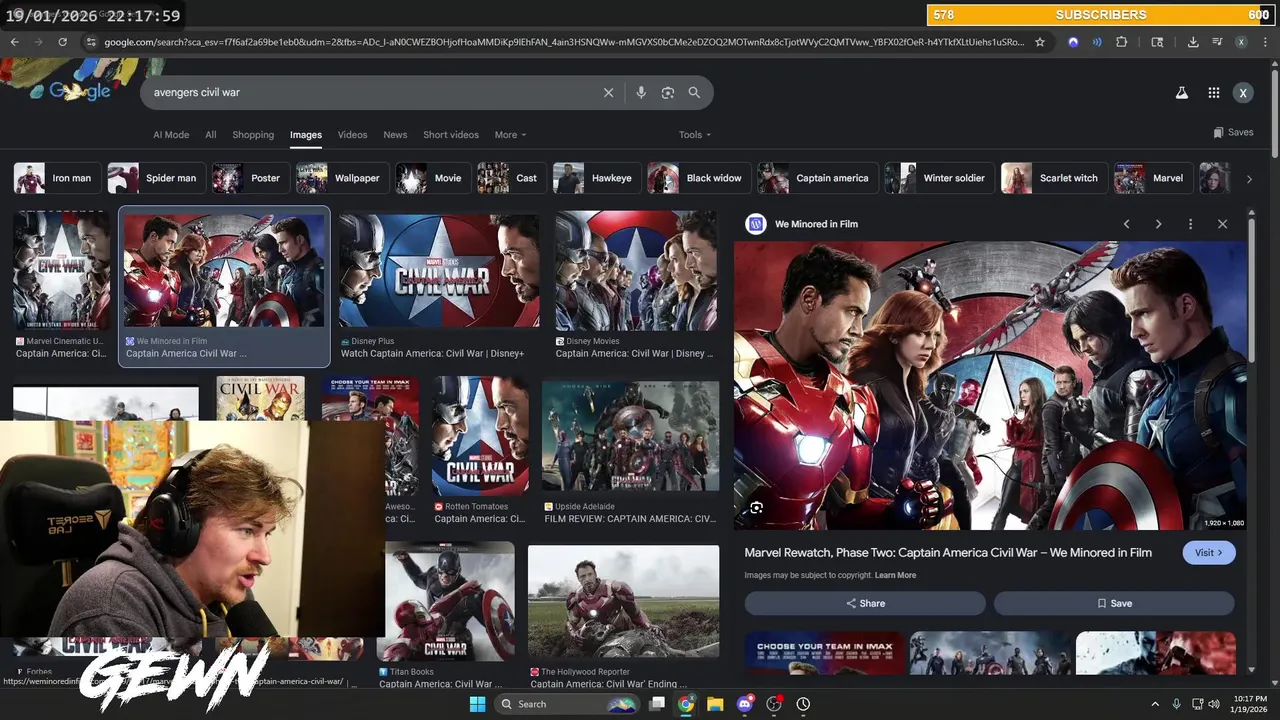Open the Google apps grid

(1213, 92)
